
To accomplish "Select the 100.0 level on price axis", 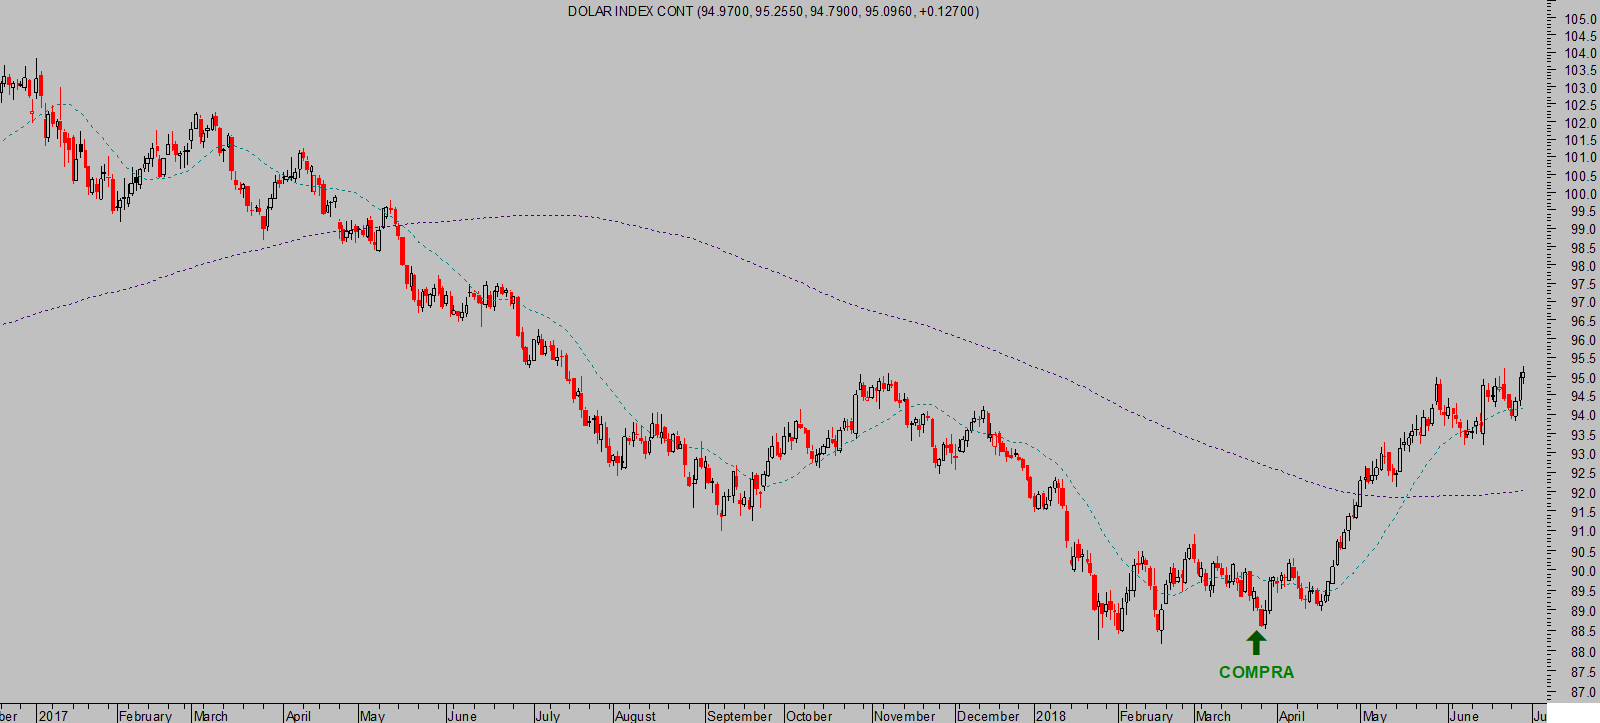I will (x=1581, y=194).
